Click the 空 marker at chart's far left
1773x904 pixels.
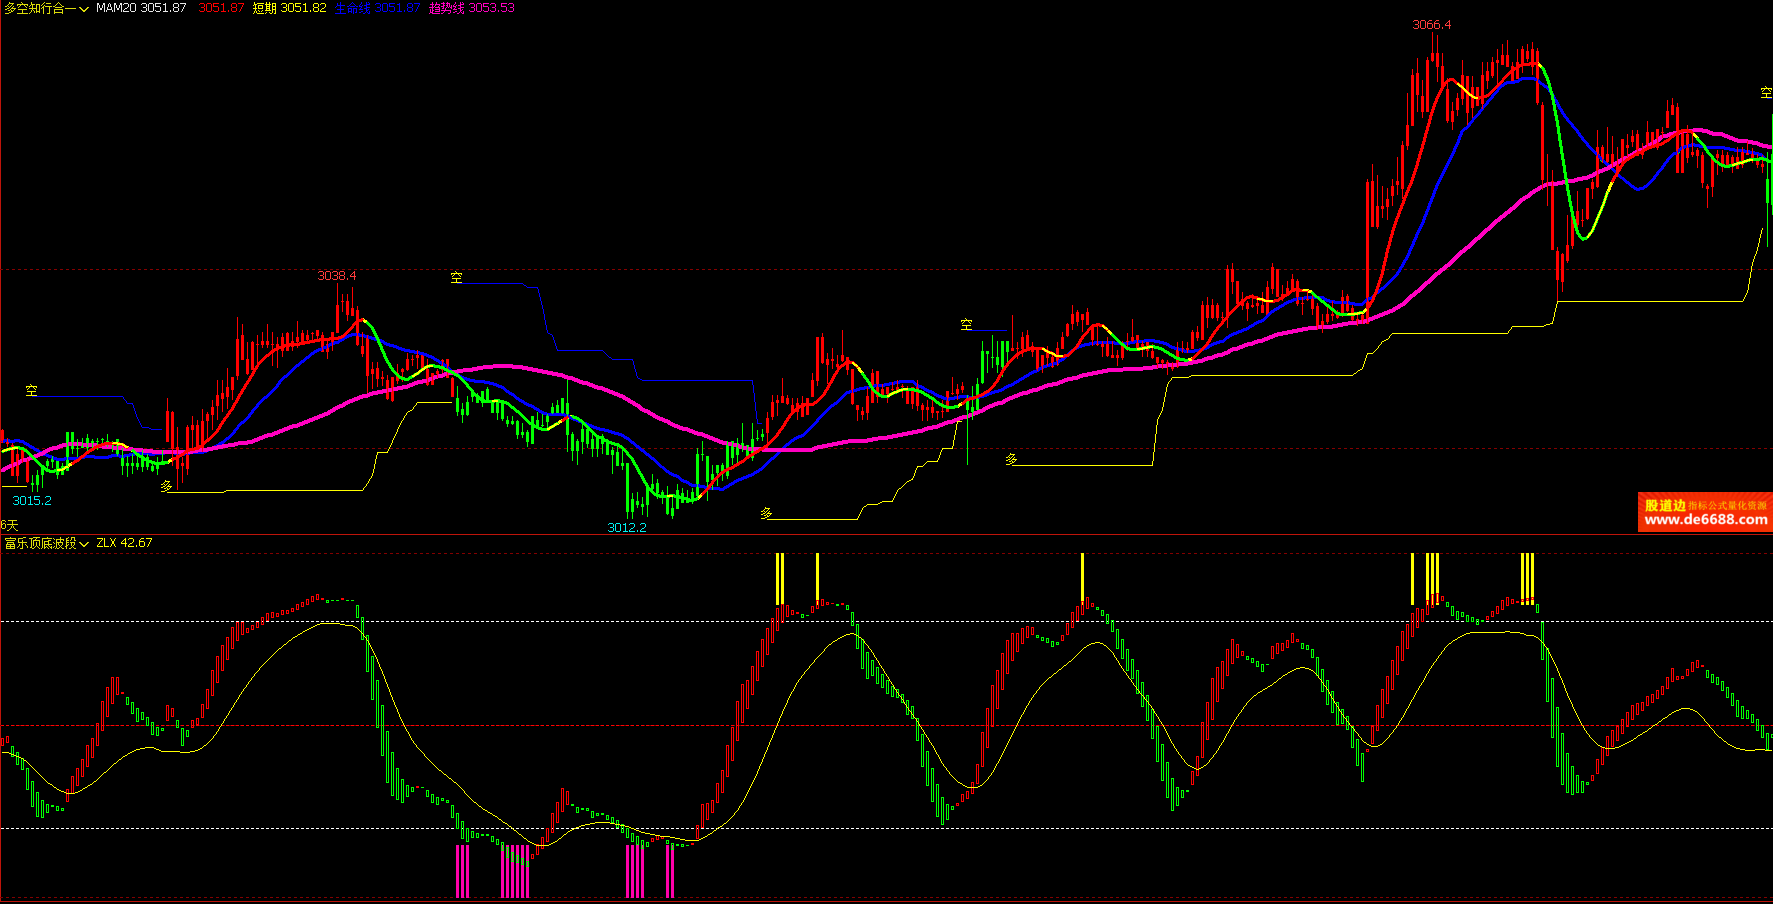pyautogui.click(x=32, y=391)
